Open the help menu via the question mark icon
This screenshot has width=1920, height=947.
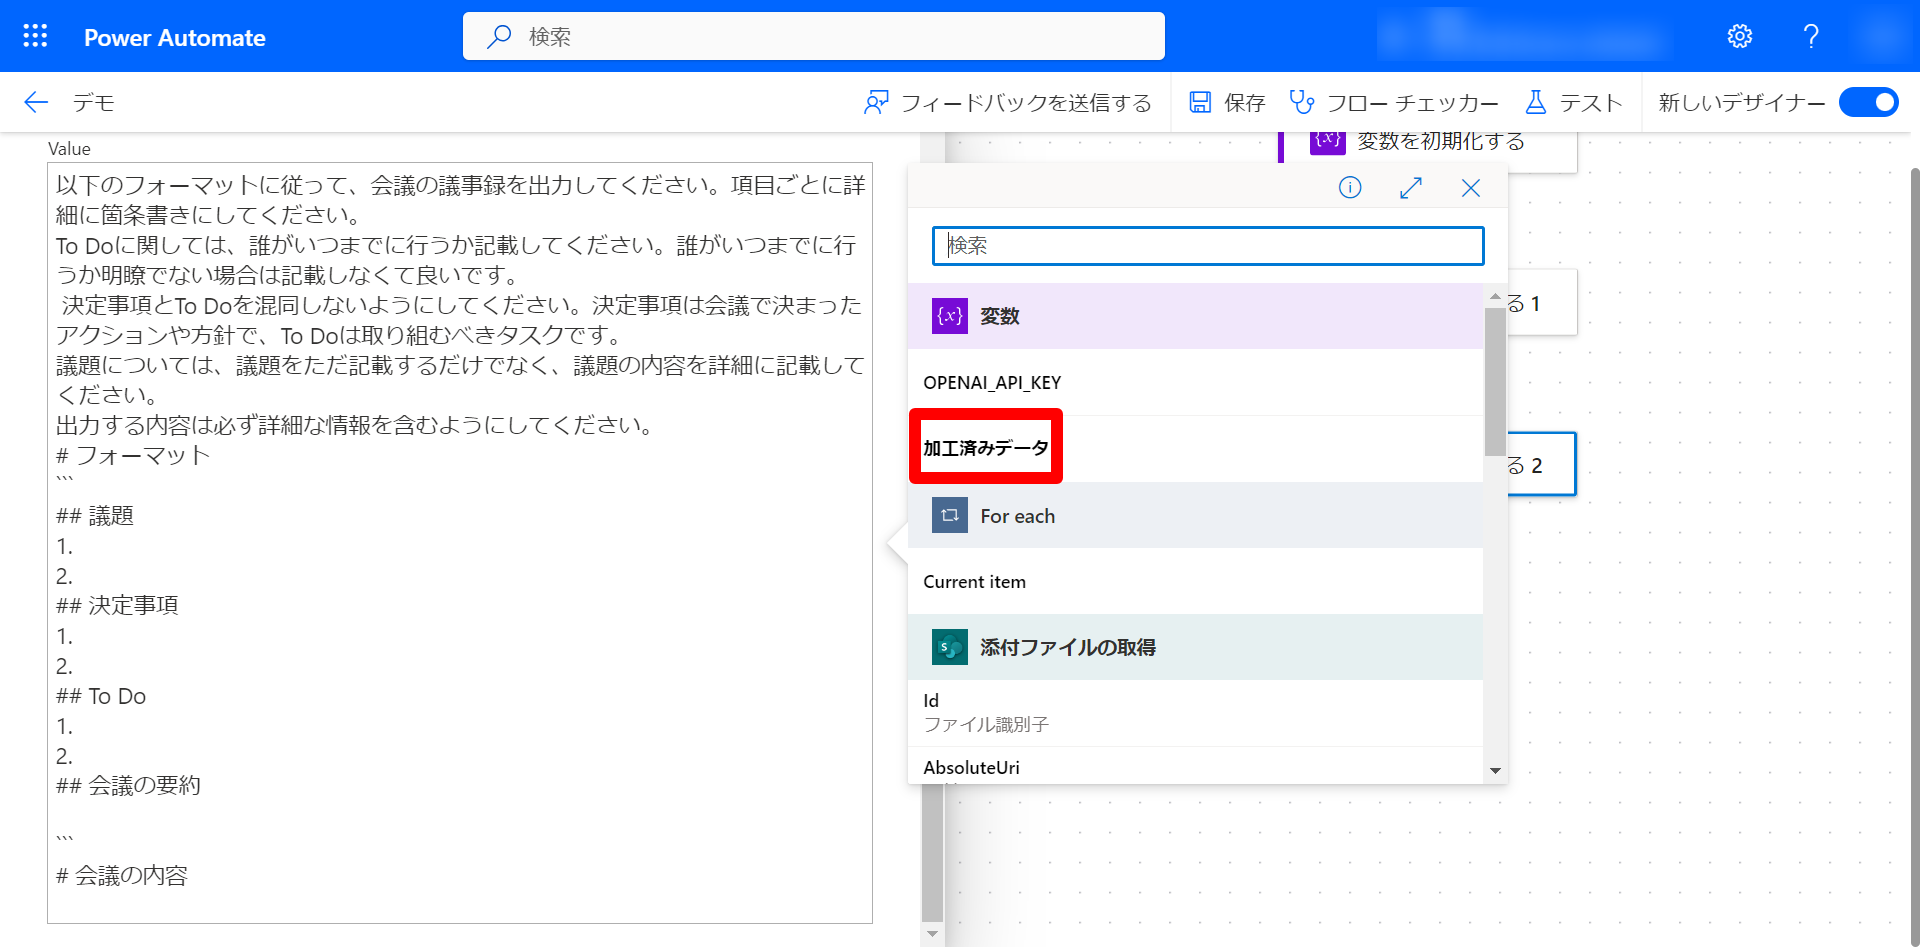pos(1810,35)
